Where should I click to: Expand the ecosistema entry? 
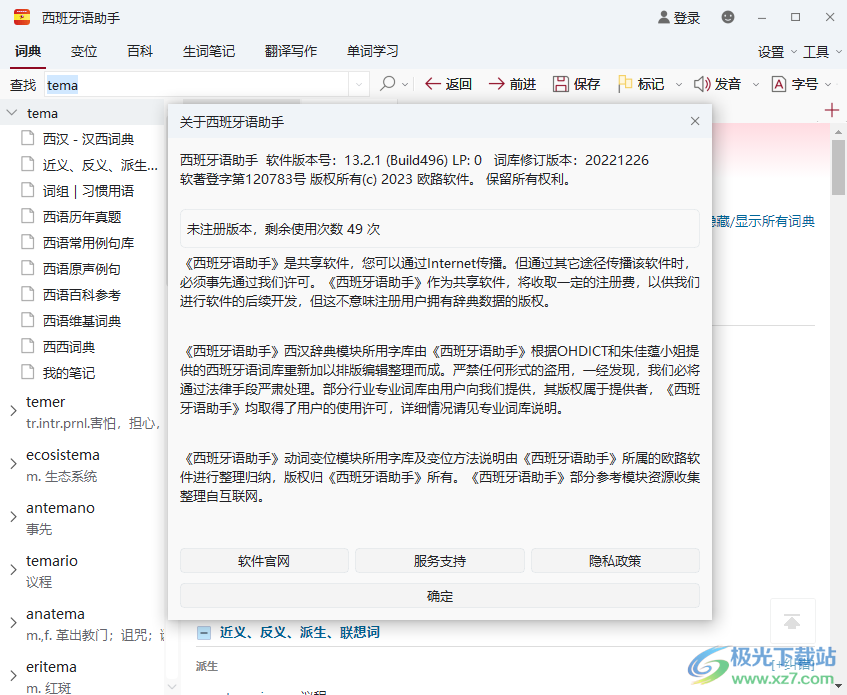tap(13, 463)
